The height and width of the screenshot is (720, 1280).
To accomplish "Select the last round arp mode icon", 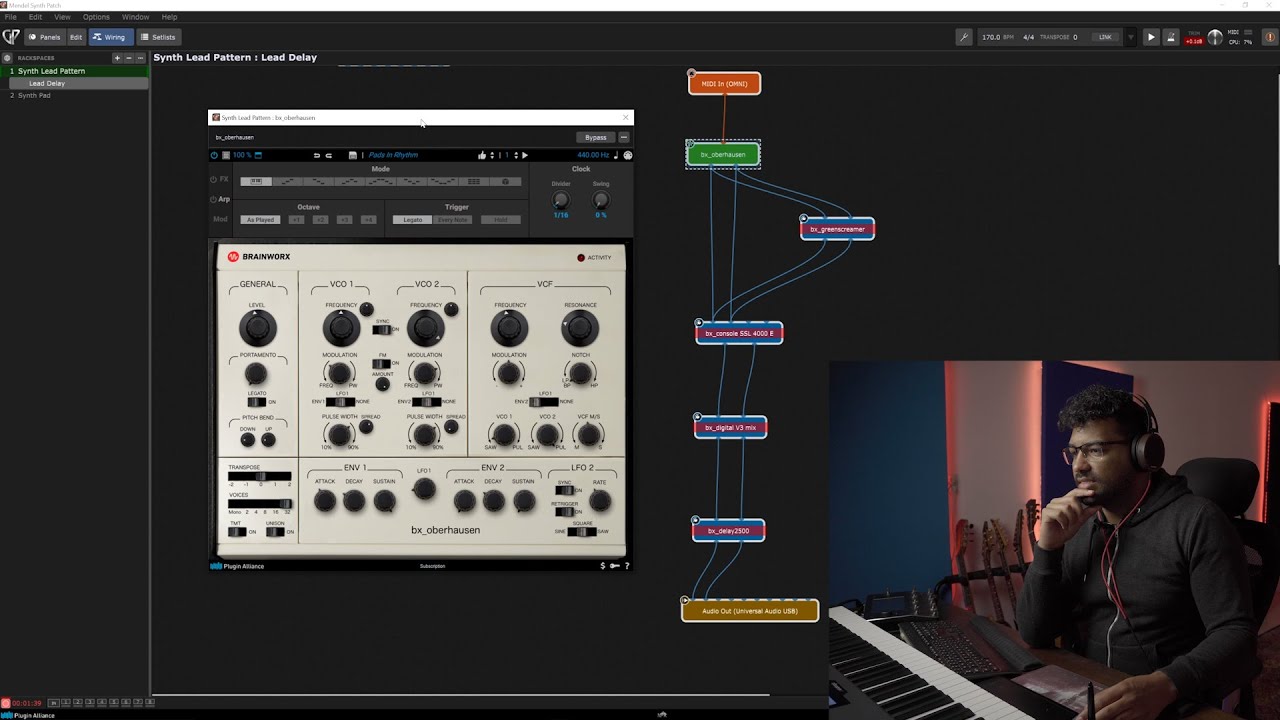I will click(505, 181).
